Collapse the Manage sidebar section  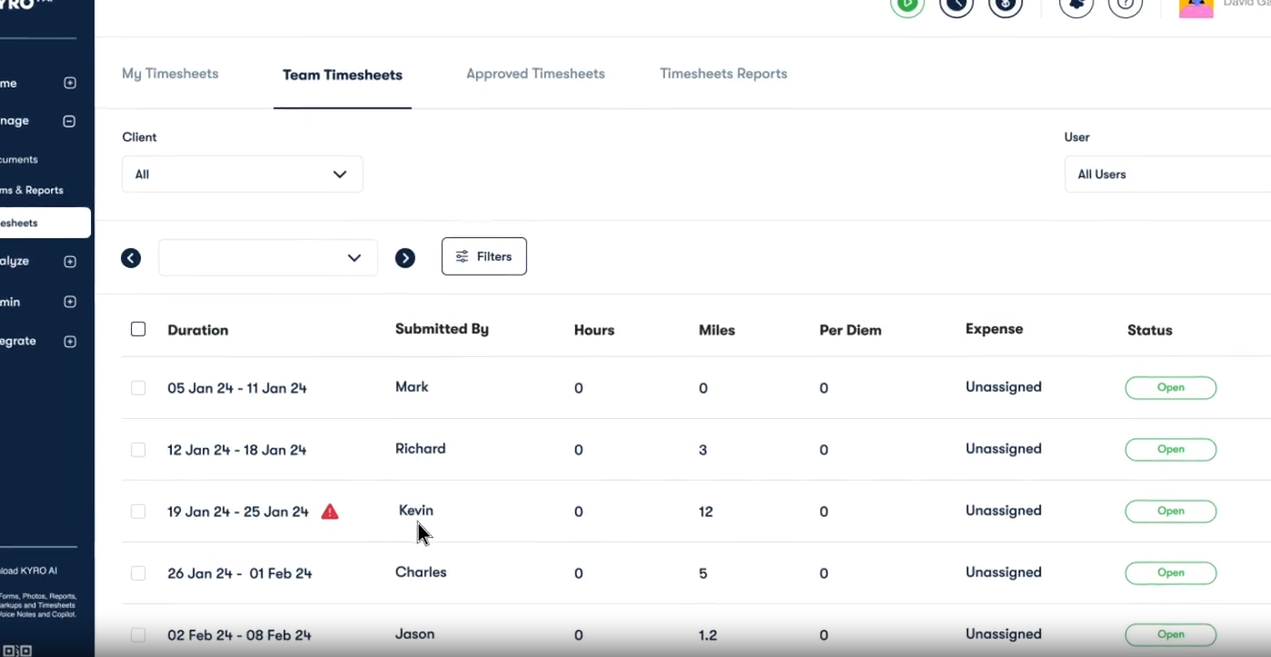[x=70, y=121]
